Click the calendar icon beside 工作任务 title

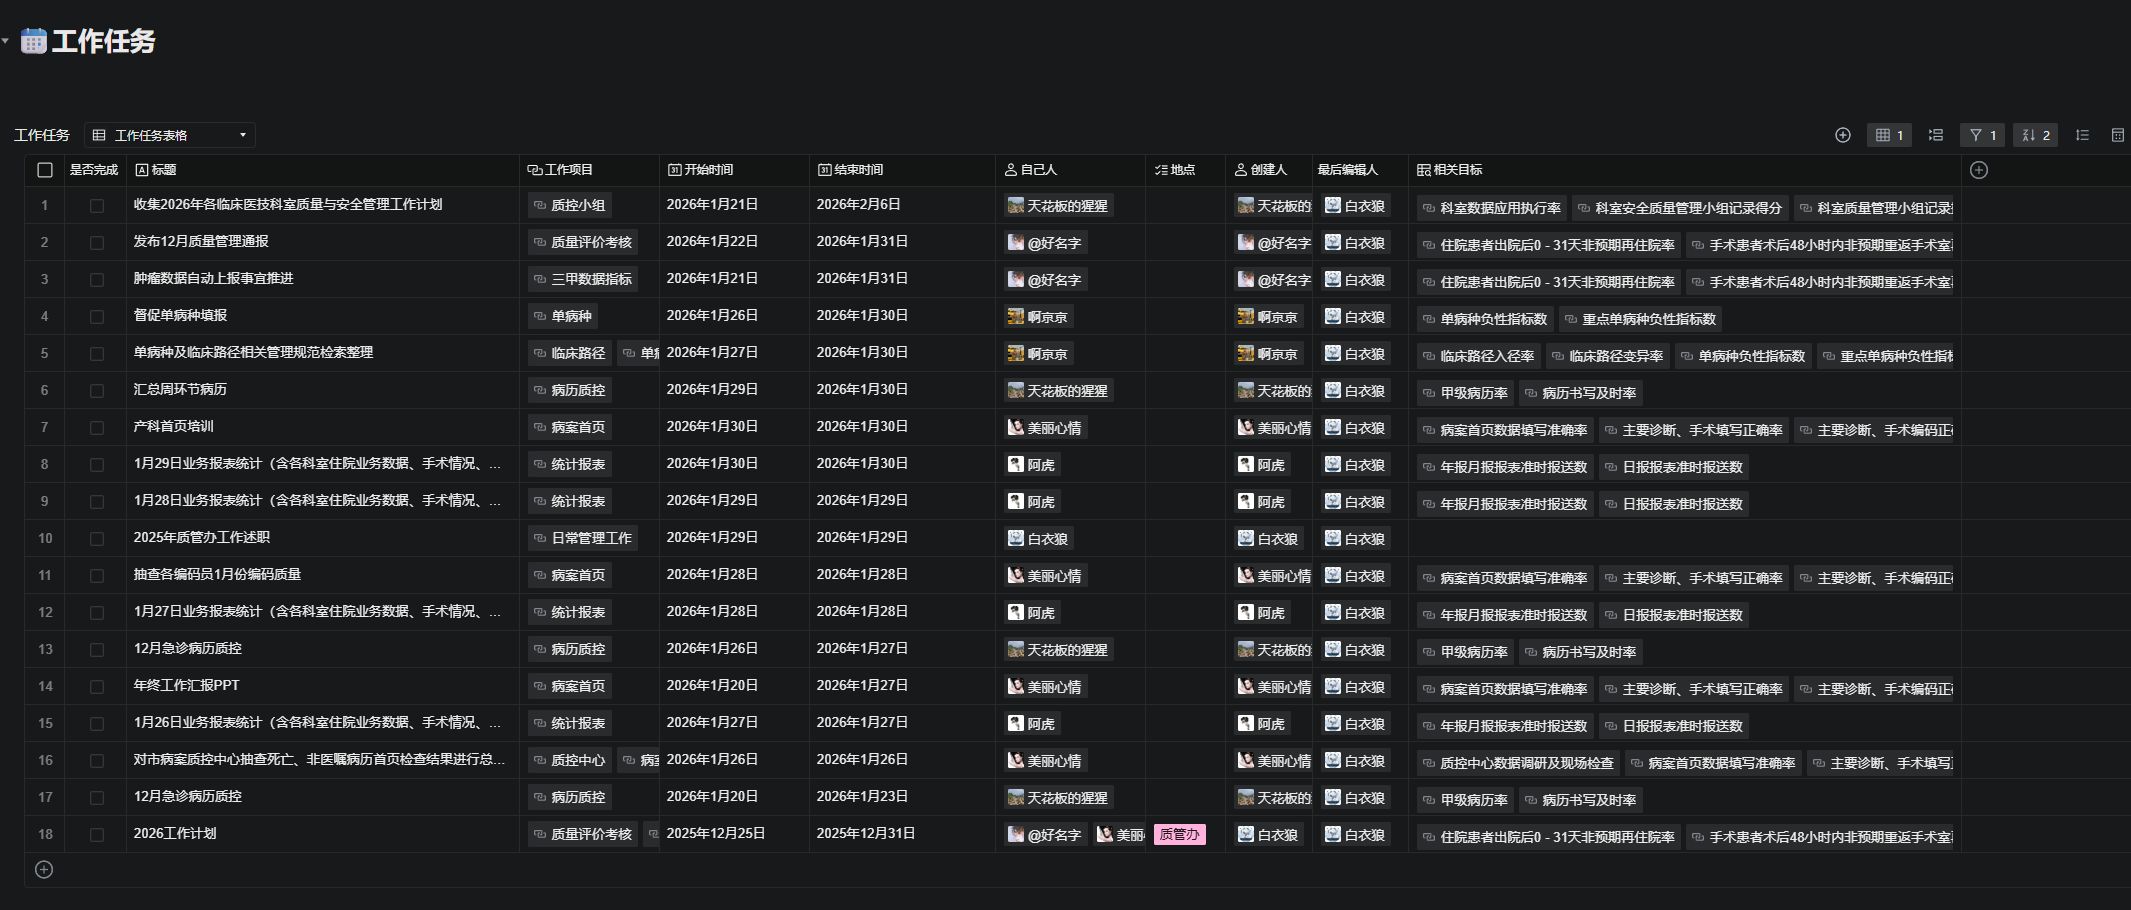(33, 40)
